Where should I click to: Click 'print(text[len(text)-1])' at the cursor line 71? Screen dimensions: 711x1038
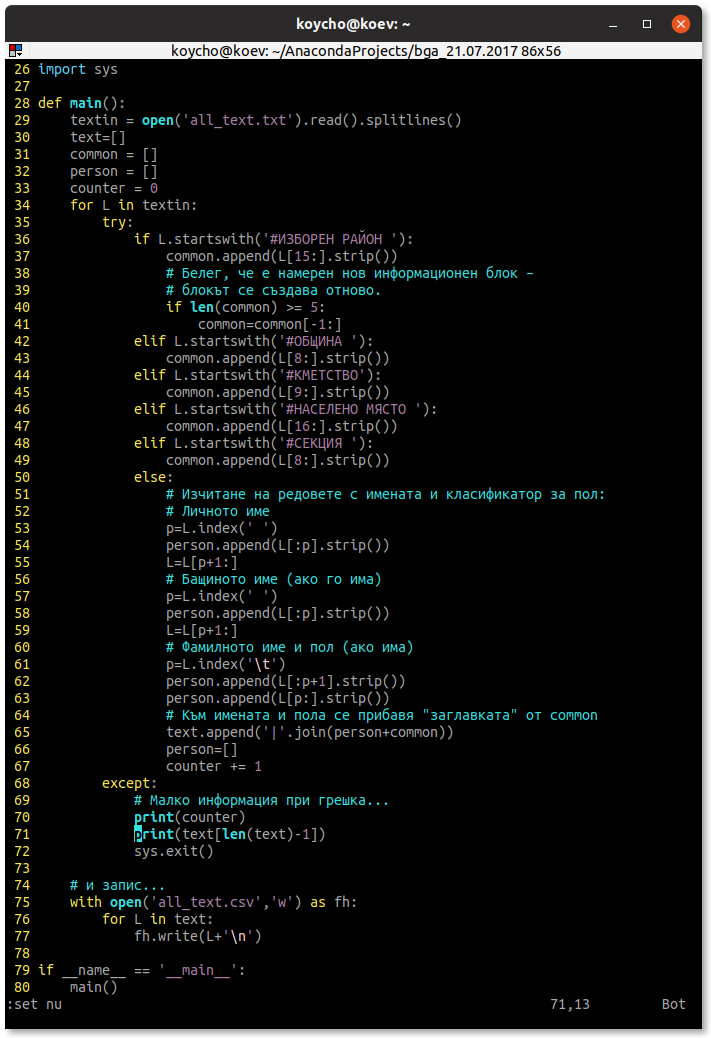pos(230,834)
